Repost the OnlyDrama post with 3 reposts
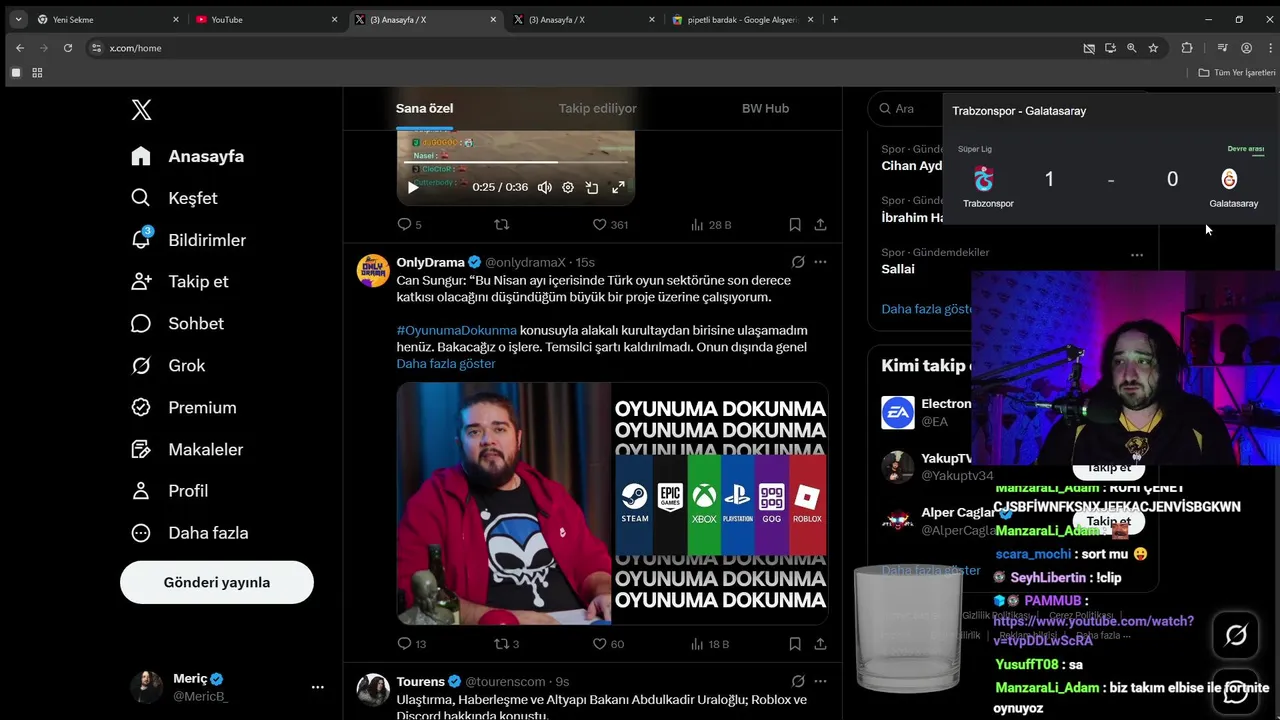Screen dimensions: 1280x720 point(507,644)
